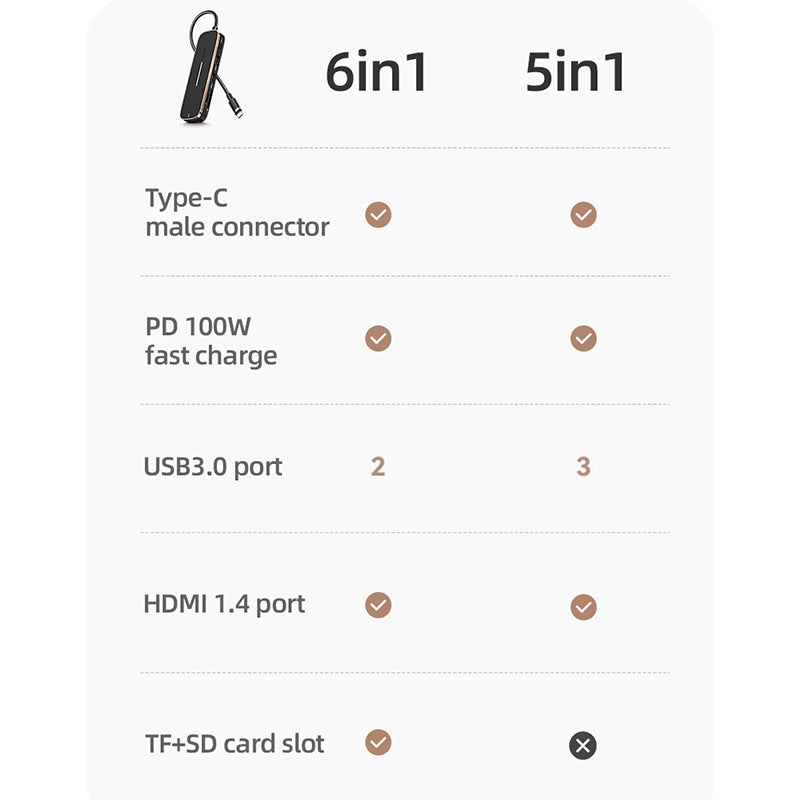The width and height of the screenshot is (800, 800).
Task: Click the HDMI 1.4 port label
Action: [224, 604]
